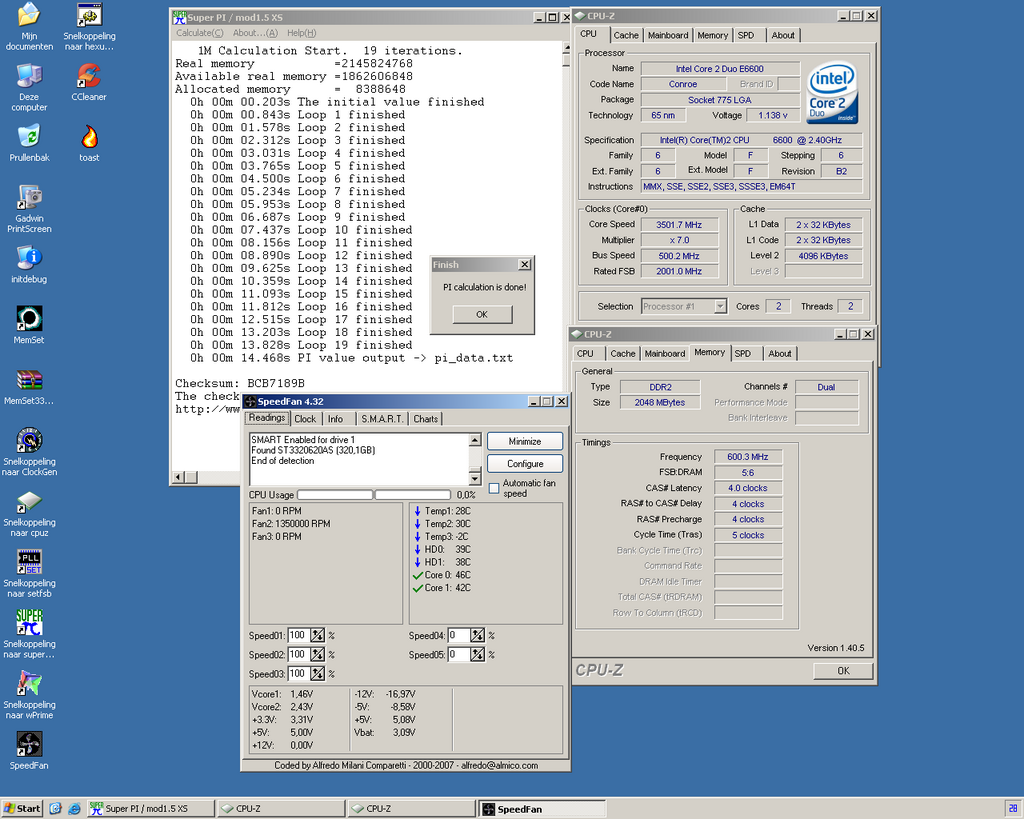Click the 'Checksum: BCB7189B' line in Super PI

pyautogui.click(x=240, y=383)
